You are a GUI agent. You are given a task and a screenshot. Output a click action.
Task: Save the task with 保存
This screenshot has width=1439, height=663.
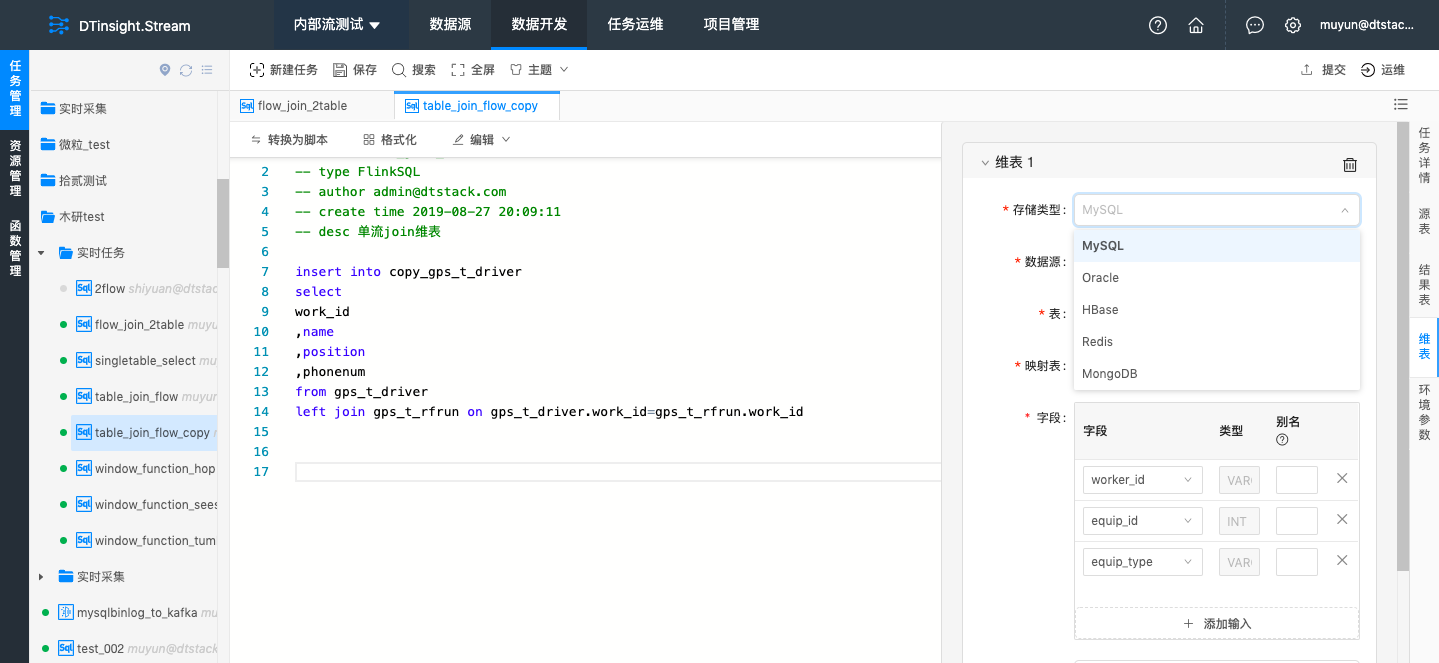click(355, 70)
